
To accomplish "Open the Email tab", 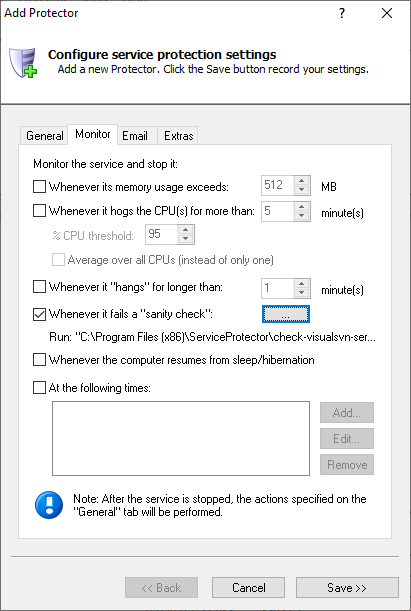I will tap(135, 136).
